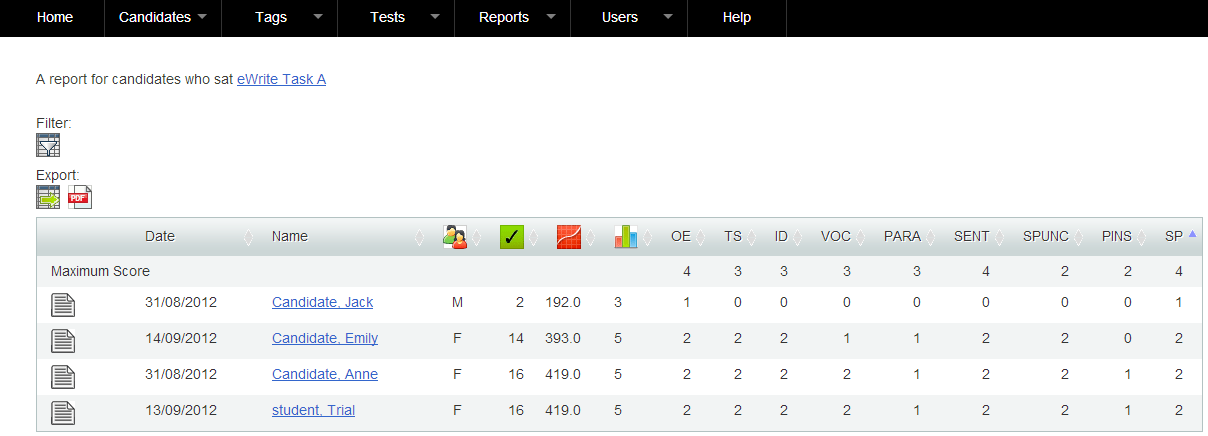Expand the Reports menu dropdown

512,17
